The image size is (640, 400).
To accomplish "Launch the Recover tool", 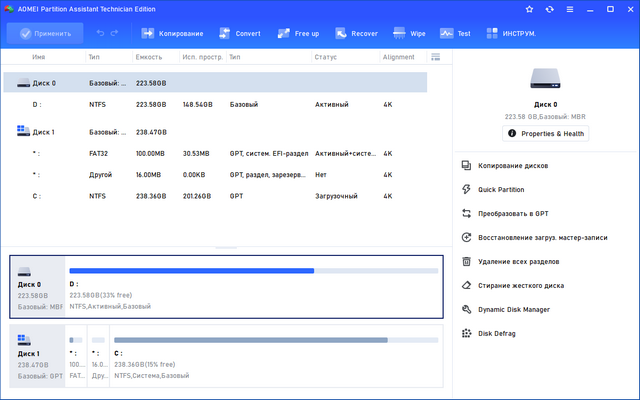I will tap(354, 33).
